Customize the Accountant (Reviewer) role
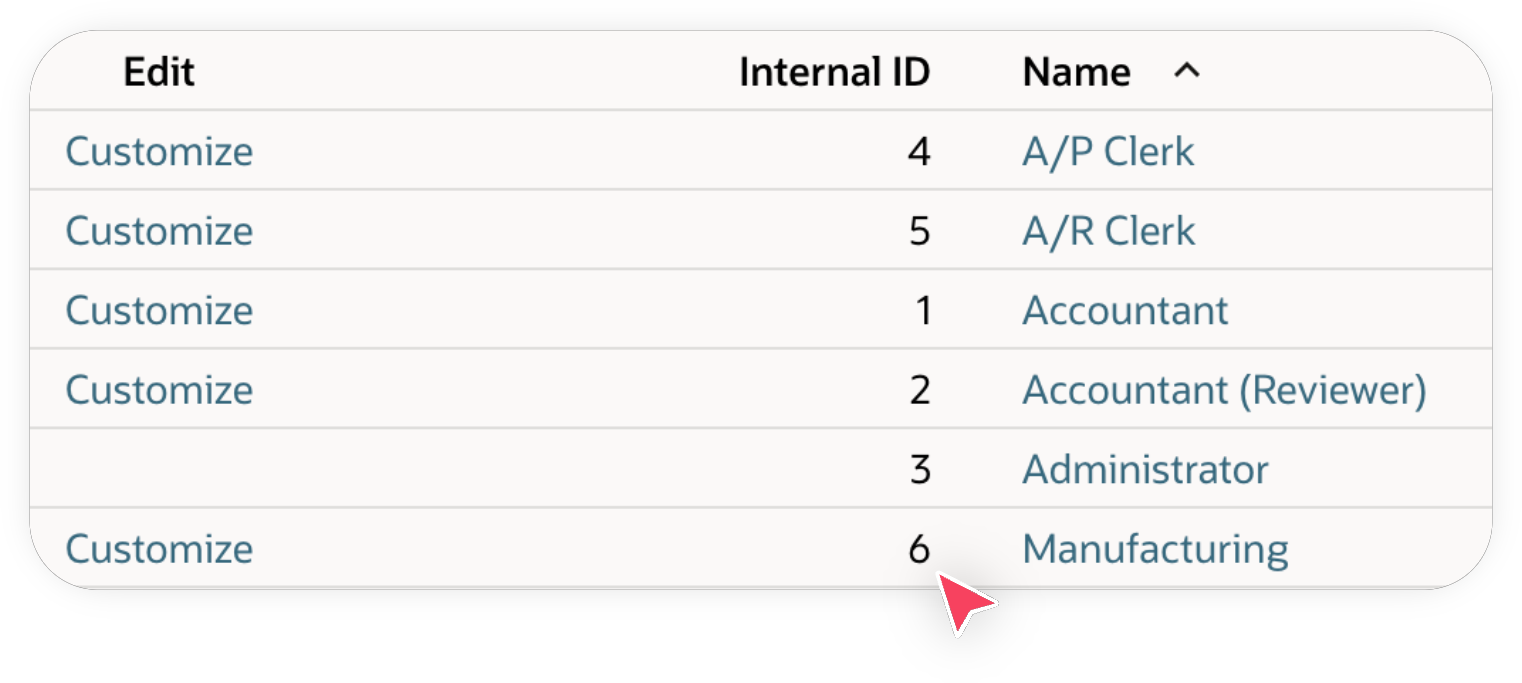This screenshot has height=683, width=1522. pyautogui.click(x=159, y=390)
